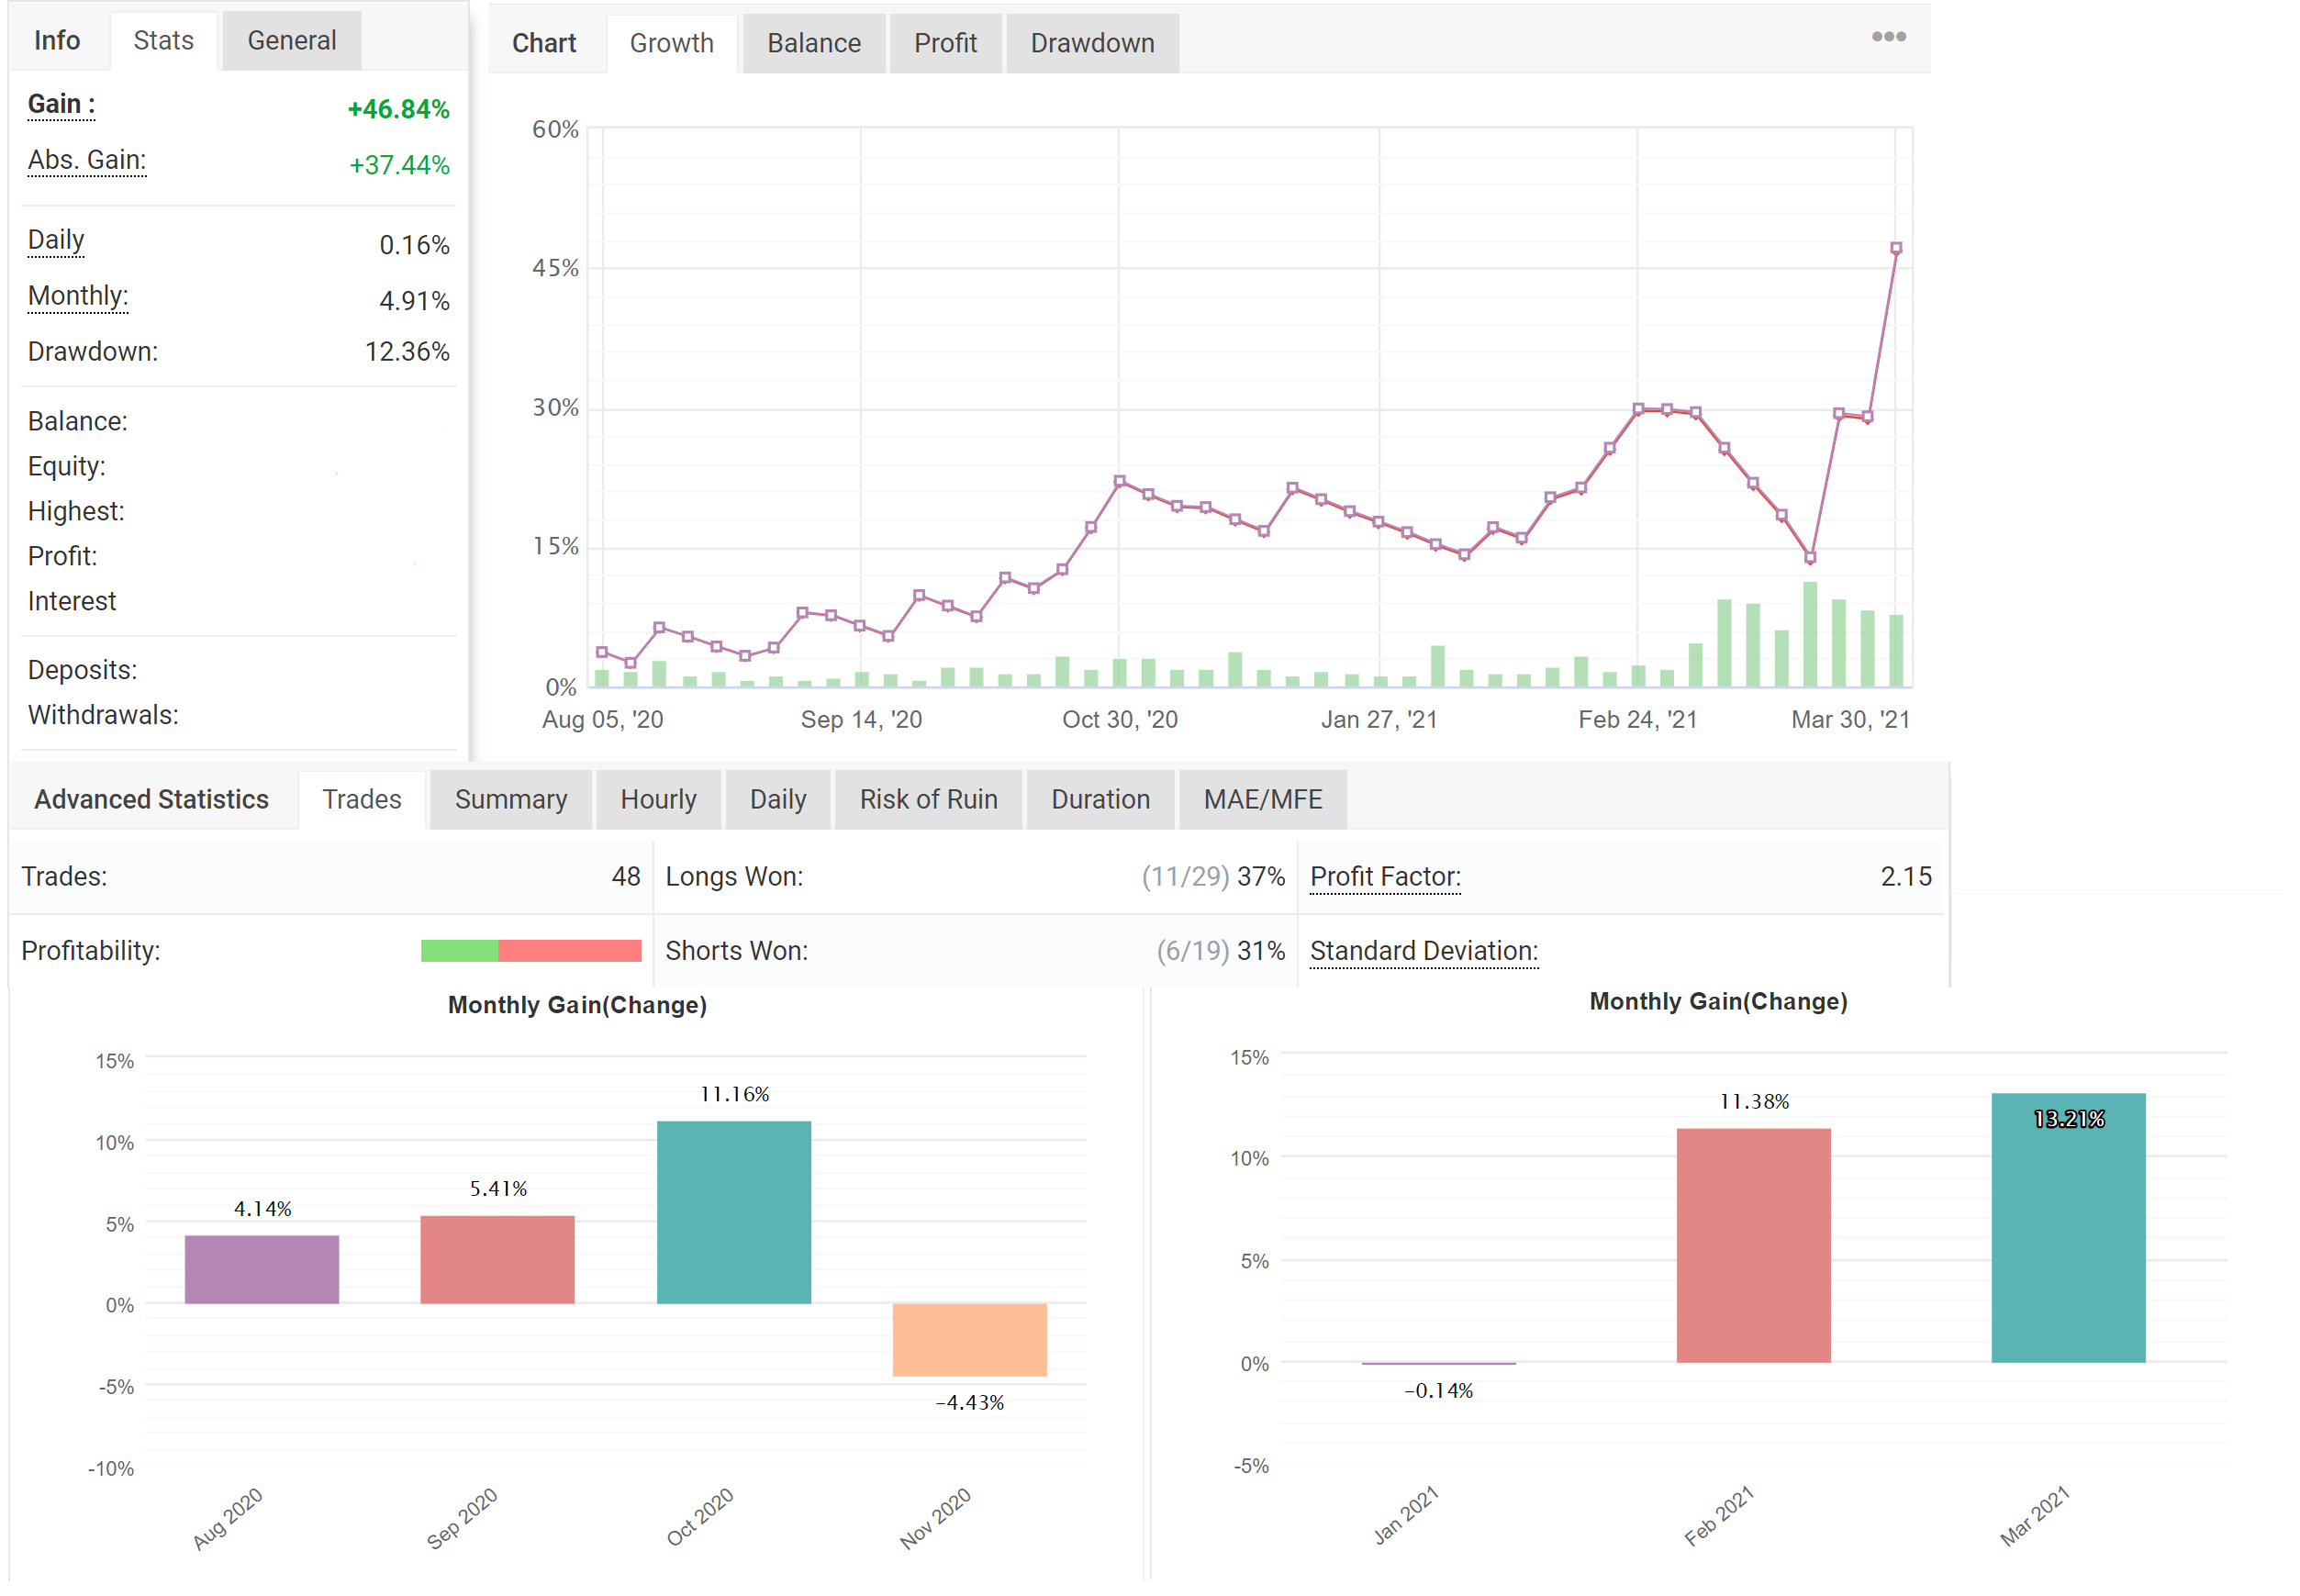
Task: Open the General tab
Action: point(291,41)
